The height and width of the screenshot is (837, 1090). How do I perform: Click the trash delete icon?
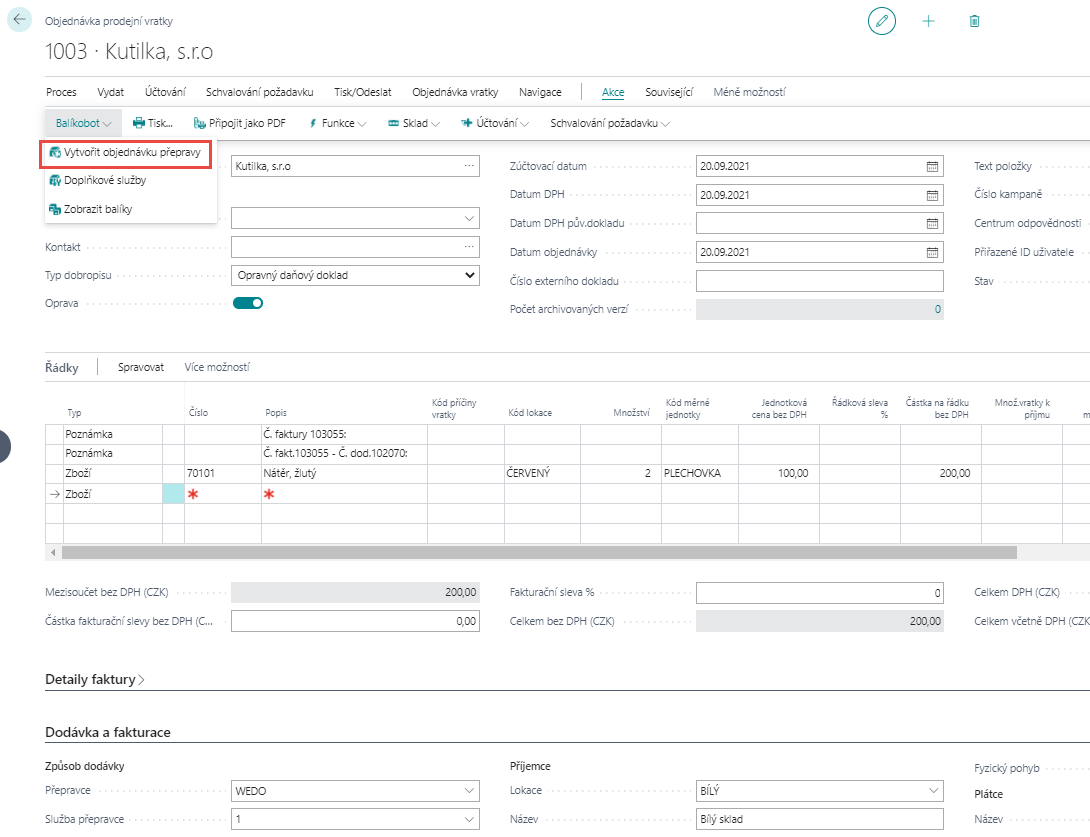[974, 21]
